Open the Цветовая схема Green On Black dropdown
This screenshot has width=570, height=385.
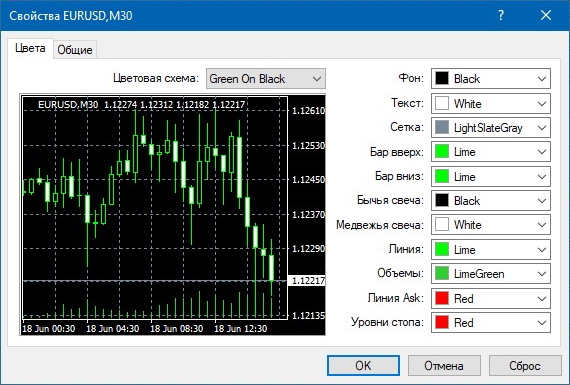266,79
